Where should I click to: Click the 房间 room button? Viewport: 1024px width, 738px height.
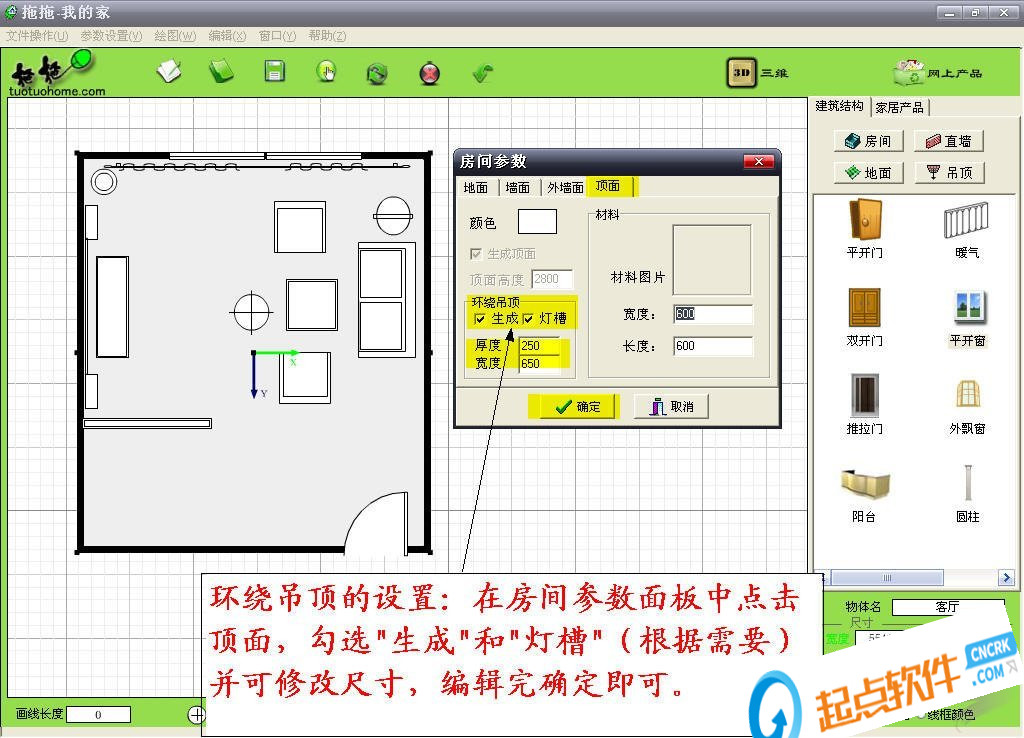point(869,141)
